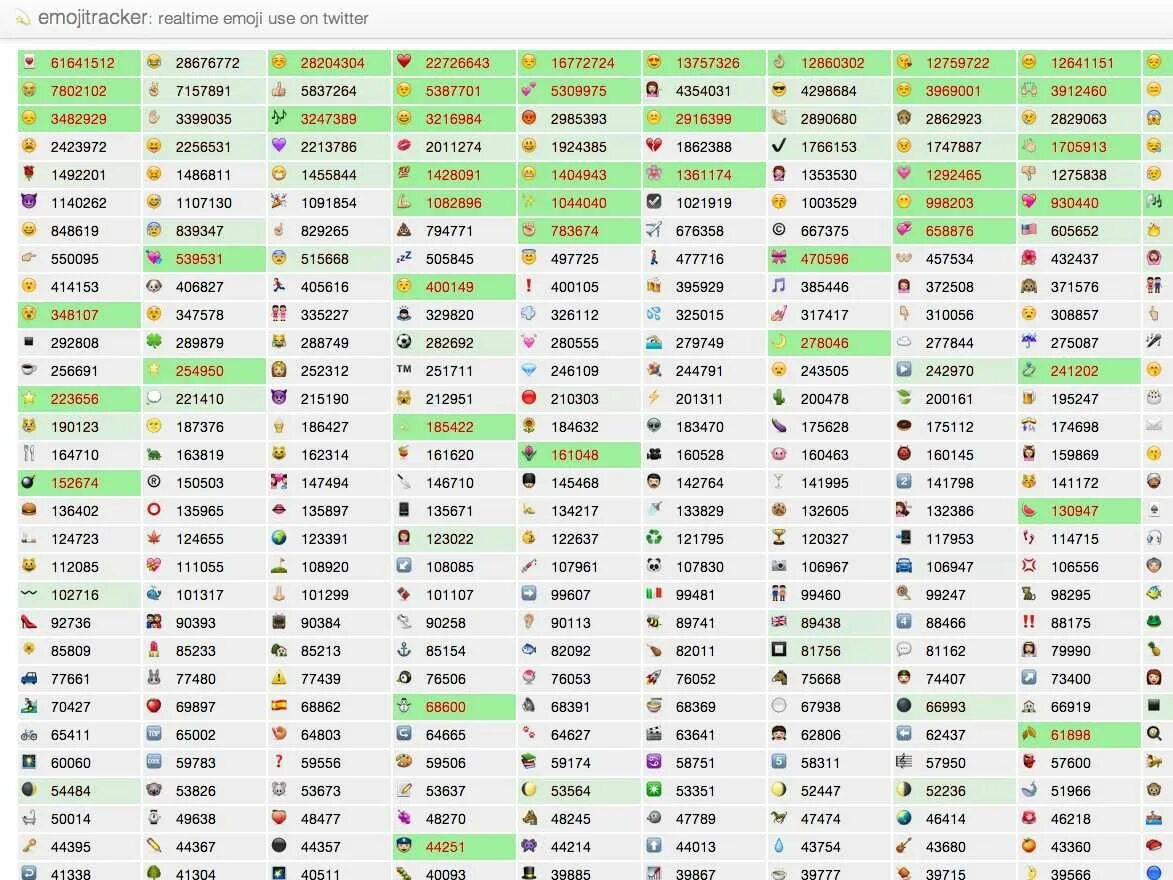Click the bicycle emoji beside 65411
Image resolution: width=1173 pixels, height=880 pixels.
(29, 734)
